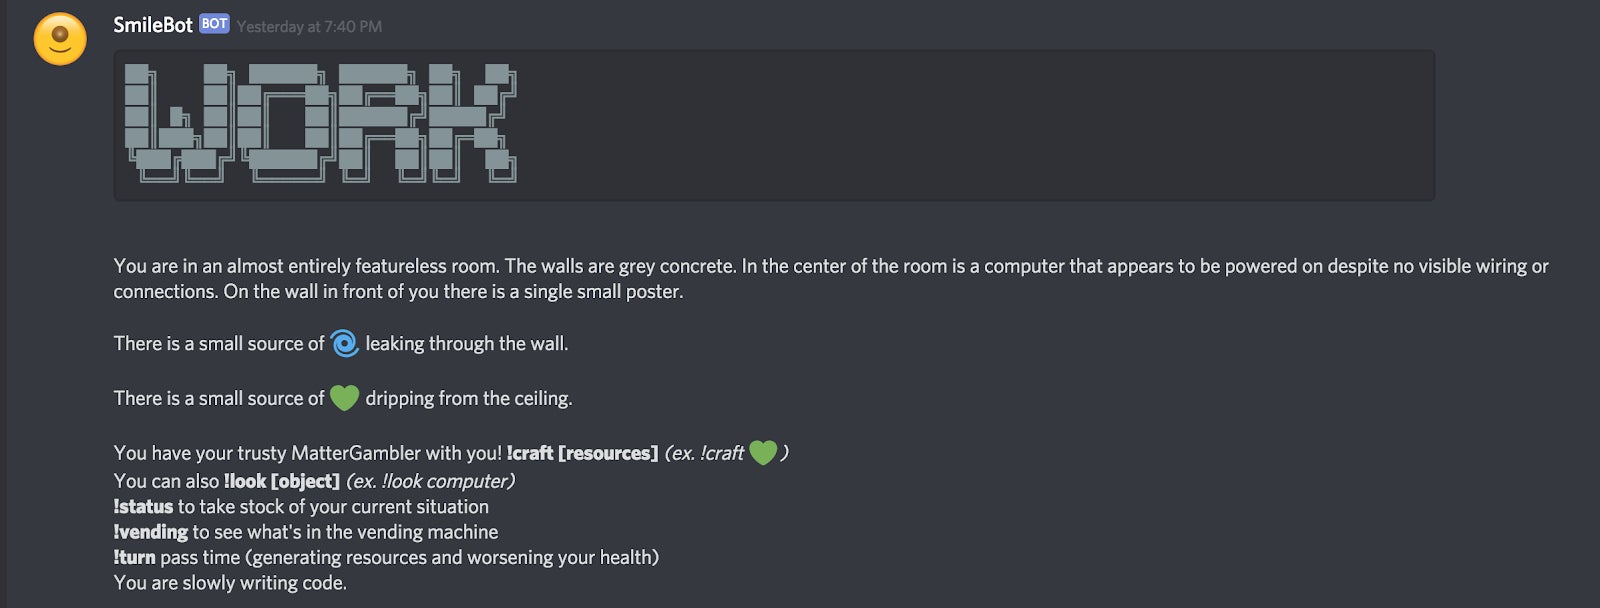Screen dimensions: 1600x608
Task: Click the bold '!status' command
Action: click(x=143, y=507)
